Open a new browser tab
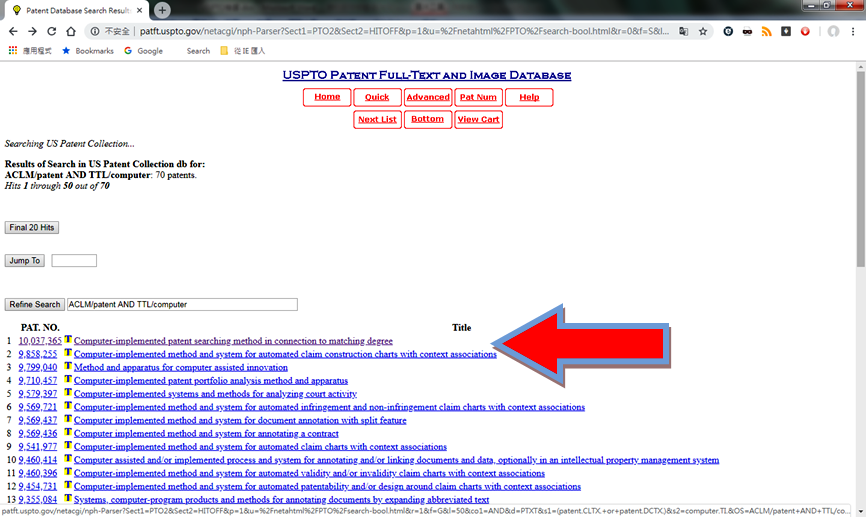The width and height of the screenshot is (866, 517). [x=162, y=10]
